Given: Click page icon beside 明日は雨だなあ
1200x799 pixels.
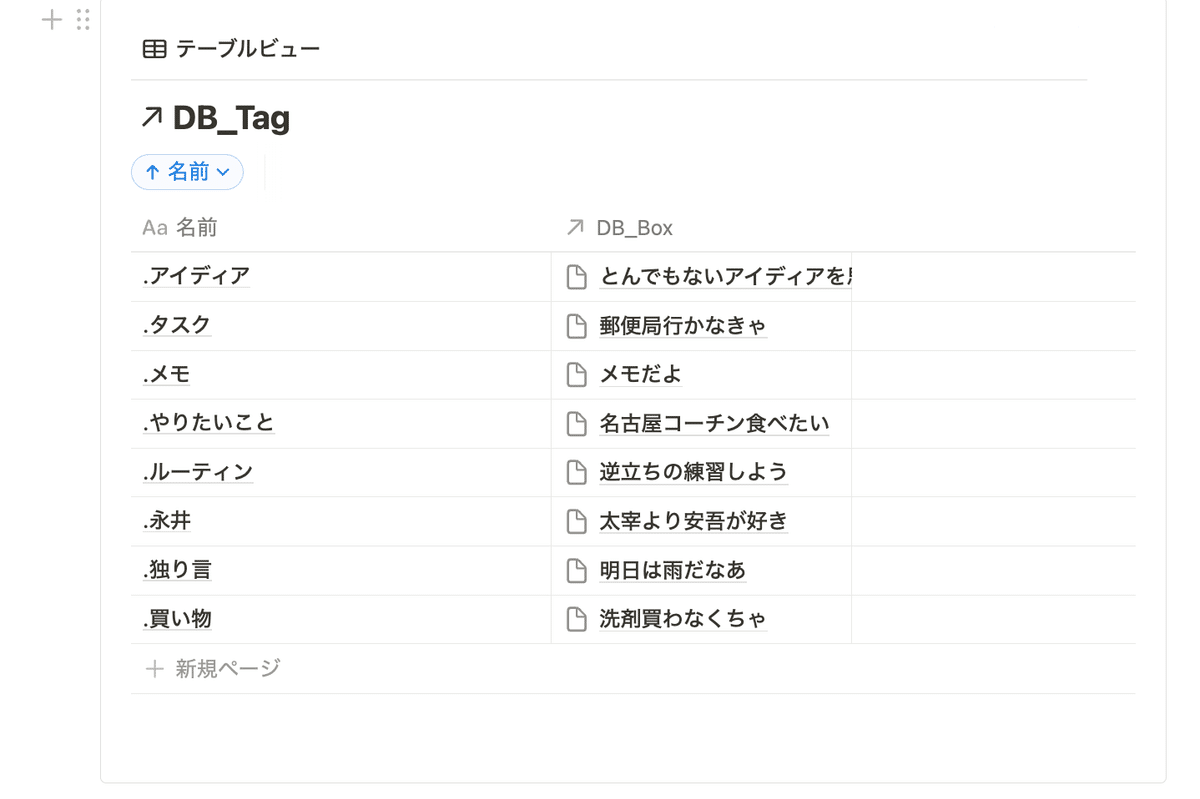Looking at the screenshot, I should tap(576, 571).
